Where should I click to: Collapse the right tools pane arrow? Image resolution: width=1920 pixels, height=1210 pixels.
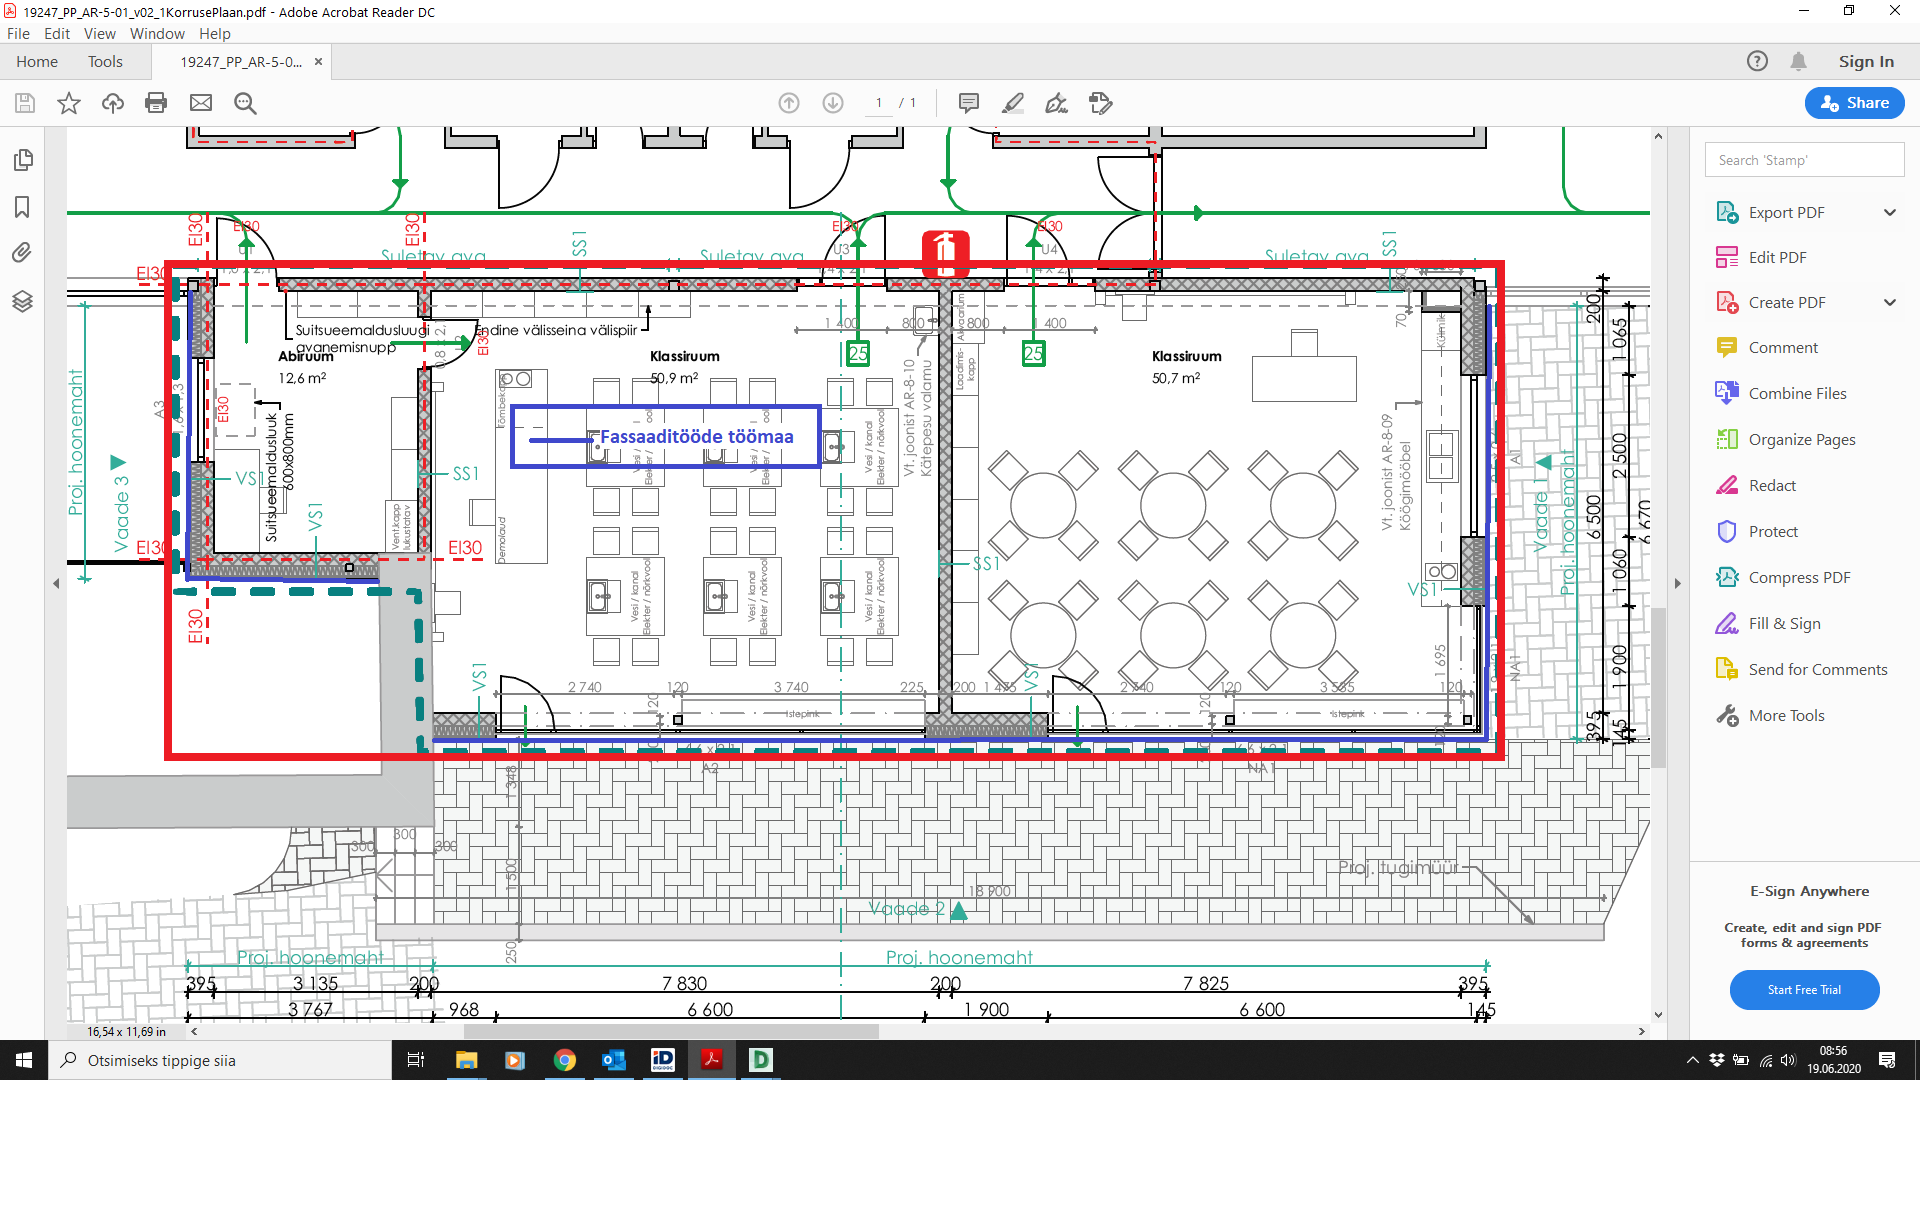point(1678,583)
